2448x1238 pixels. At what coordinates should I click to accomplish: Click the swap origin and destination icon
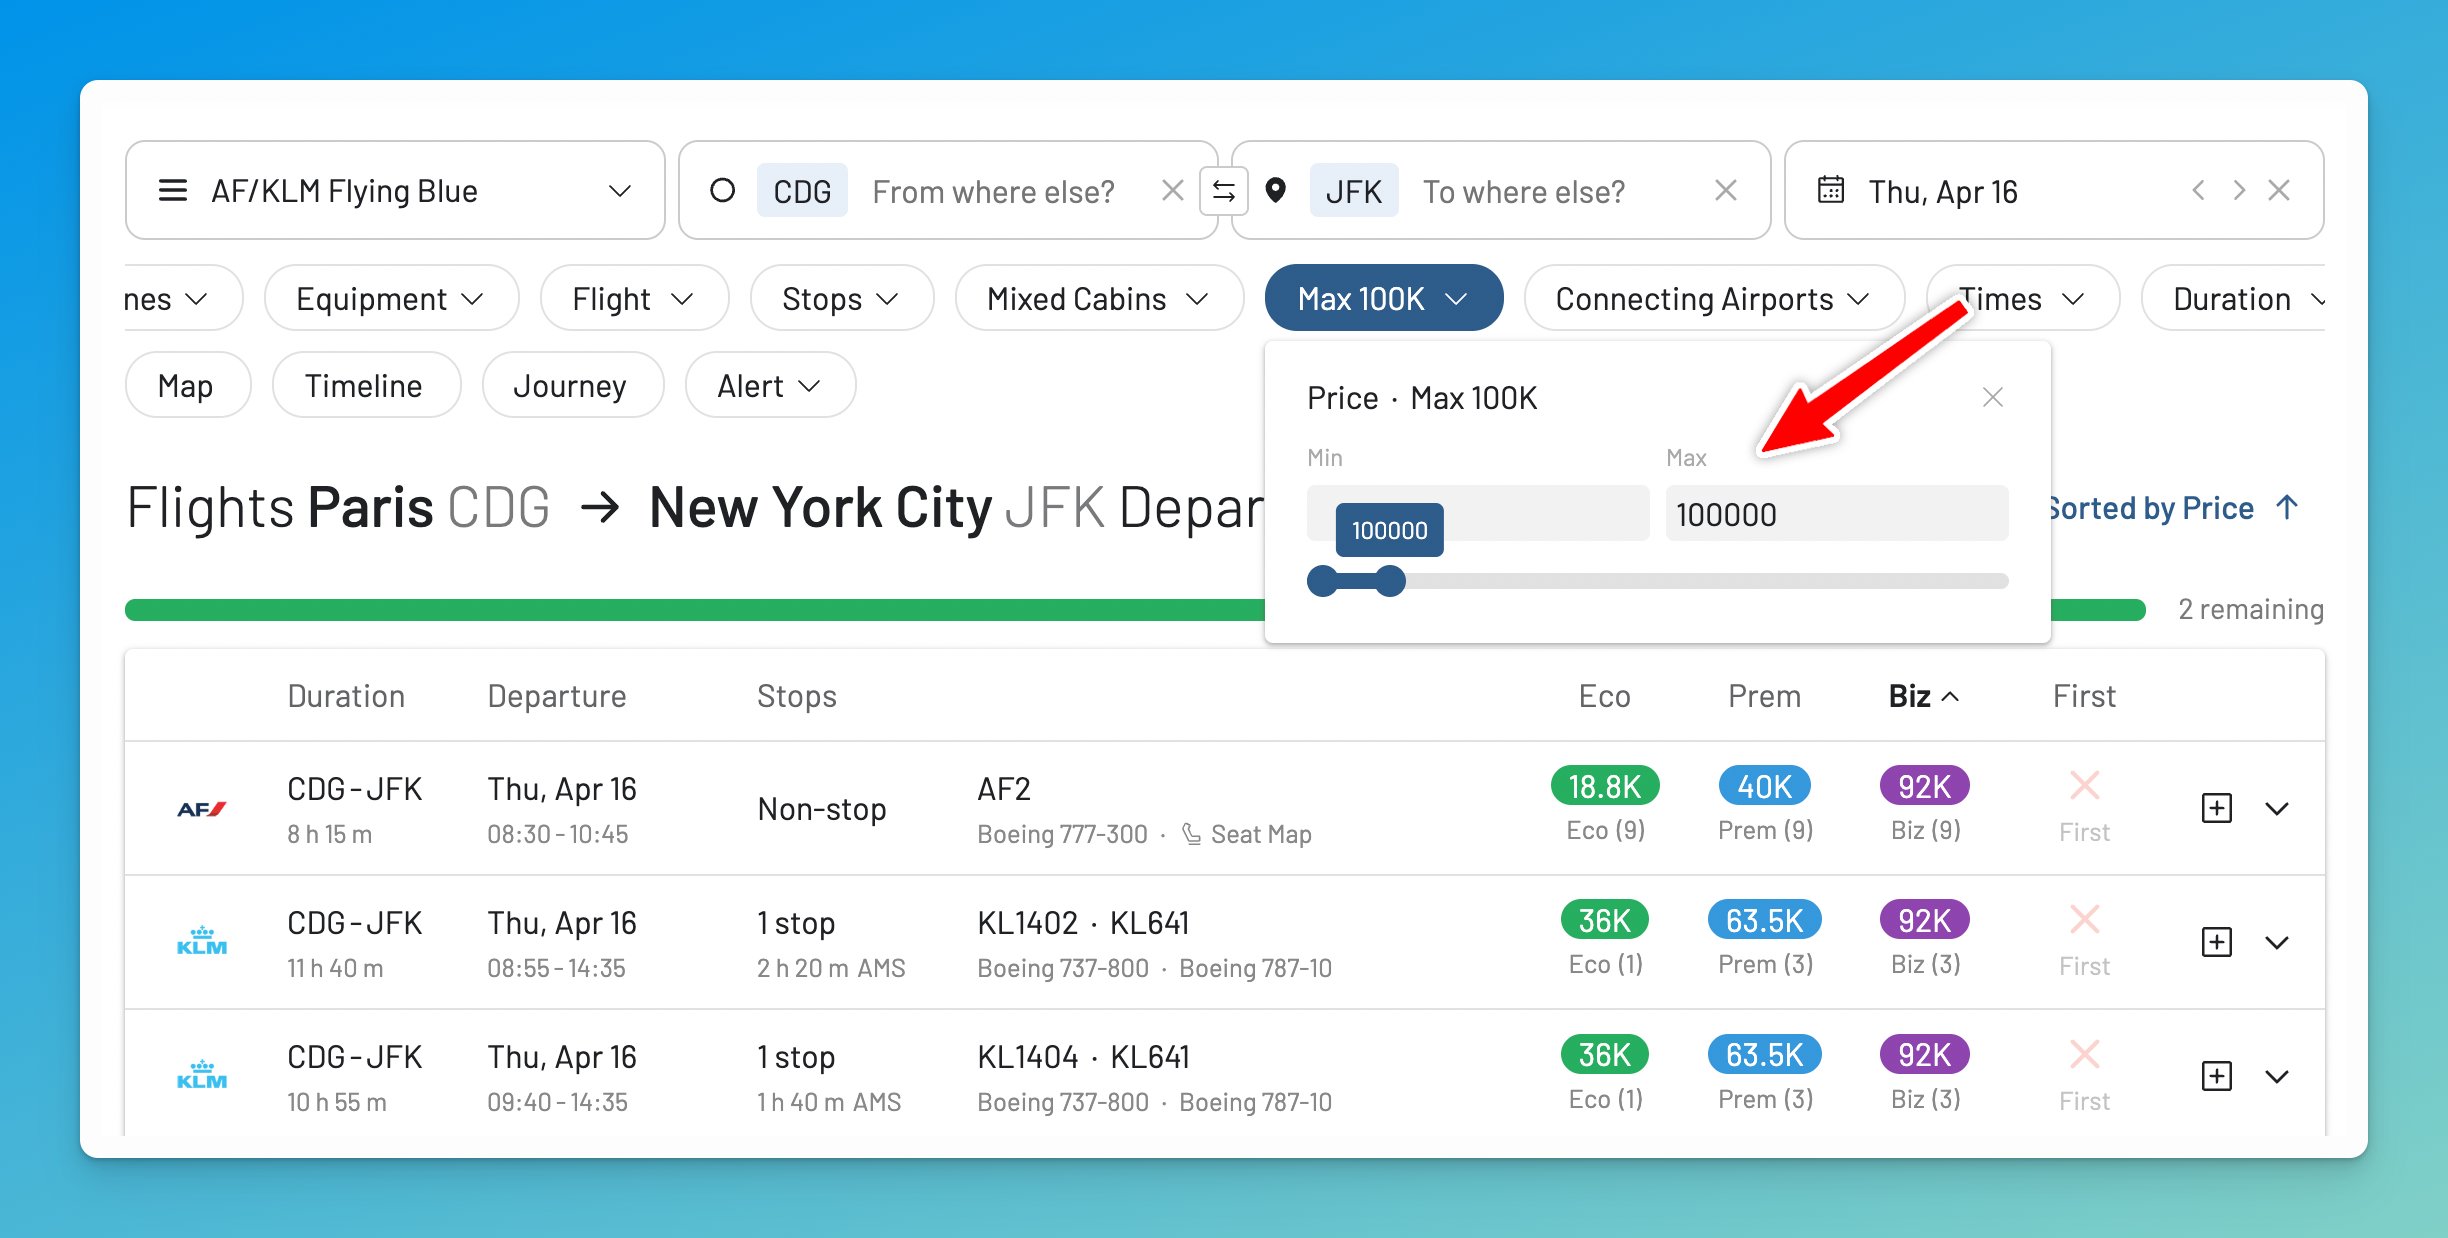(1224, 190)
